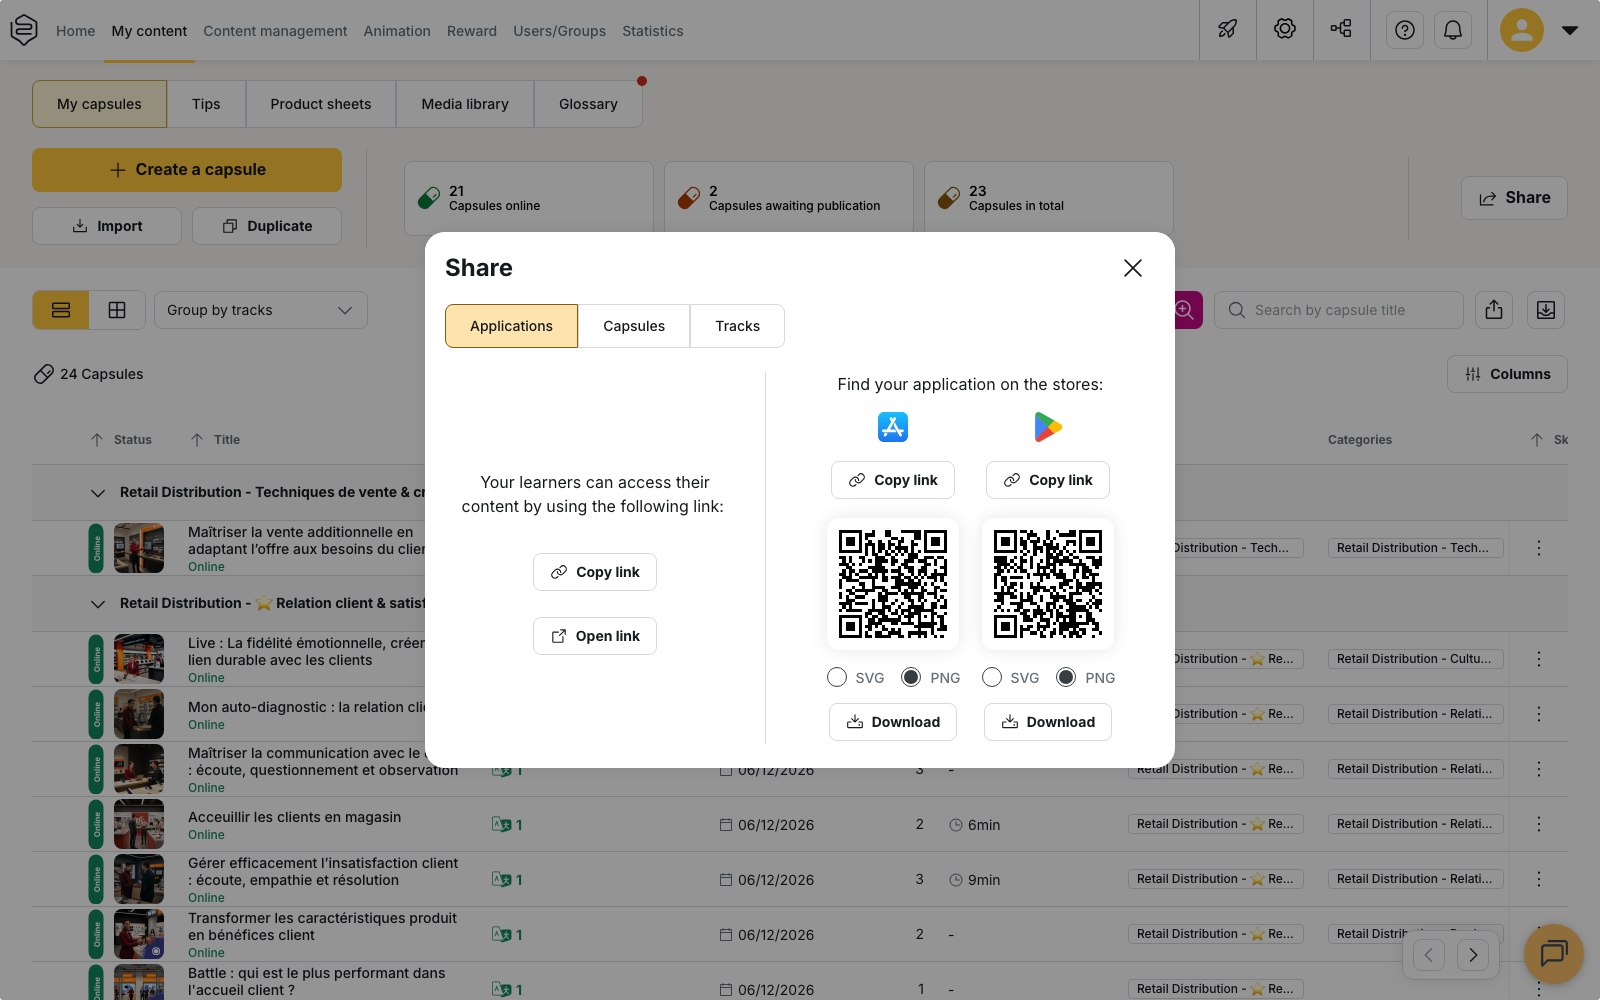Viewport: 1600px width, 1000px height.
Task: Click the app logo in top-left
Action: coord(24,30)
